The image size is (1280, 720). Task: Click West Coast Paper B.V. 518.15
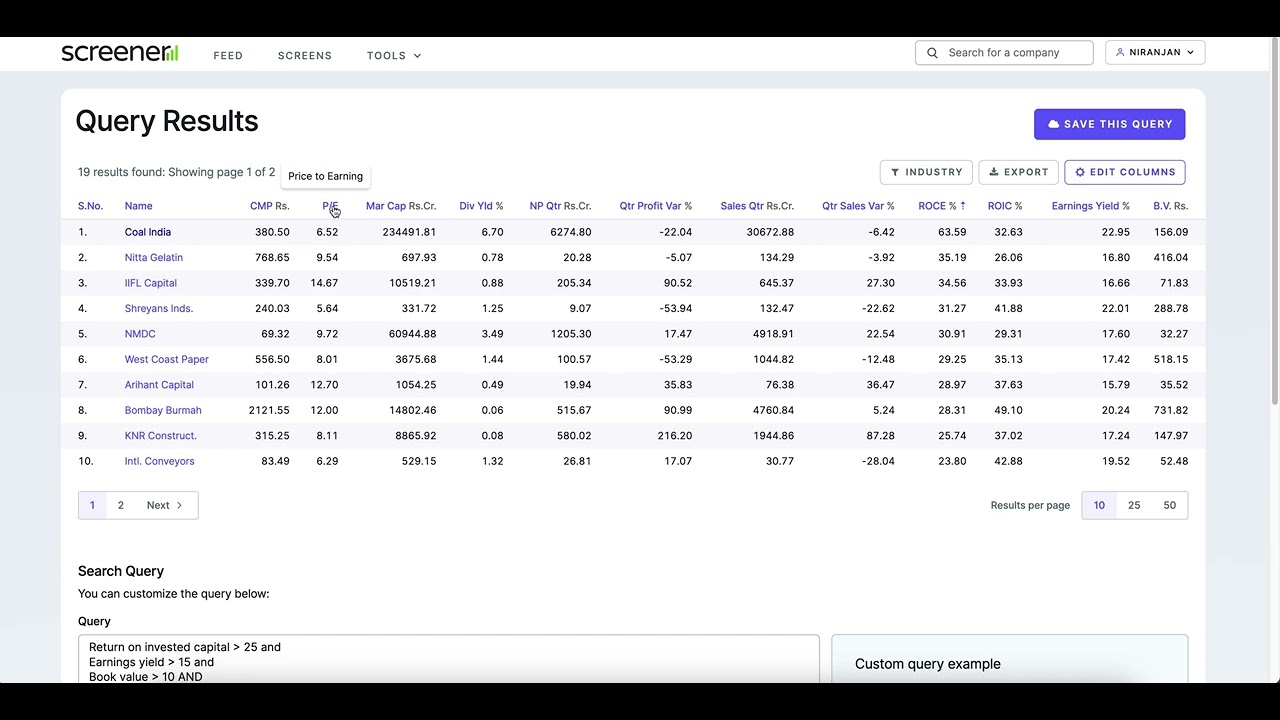(1170, 359)
